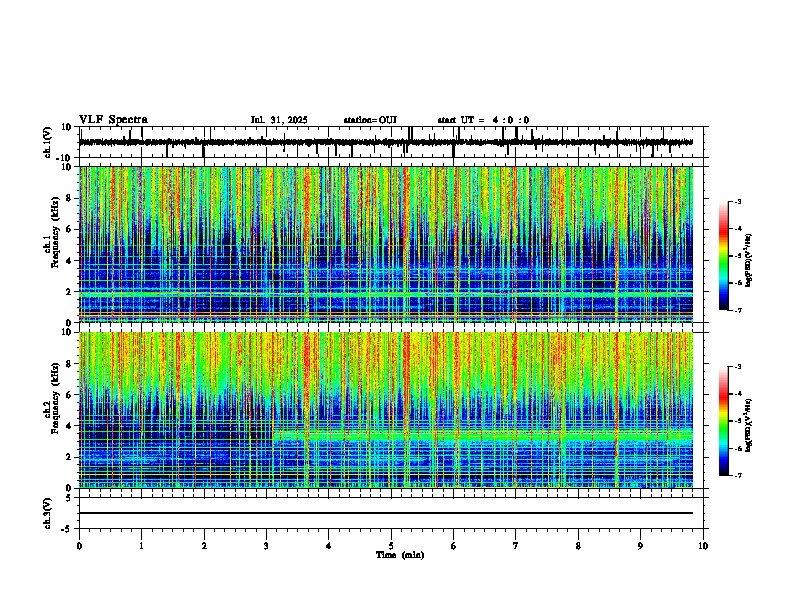Click the ch.1(V) waveform axis label
This screenshot has width=792, height=612.
(x=48, y=142)
